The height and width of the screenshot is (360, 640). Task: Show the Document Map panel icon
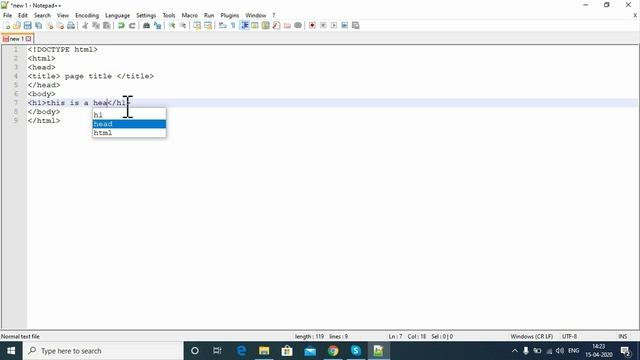[266, 25]
